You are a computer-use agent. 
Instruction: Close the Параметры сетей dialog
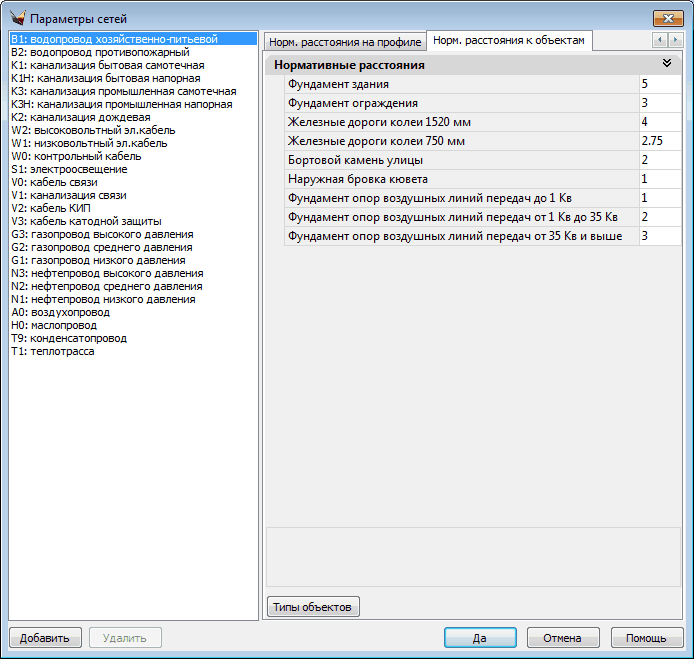(x=667, y=19)
